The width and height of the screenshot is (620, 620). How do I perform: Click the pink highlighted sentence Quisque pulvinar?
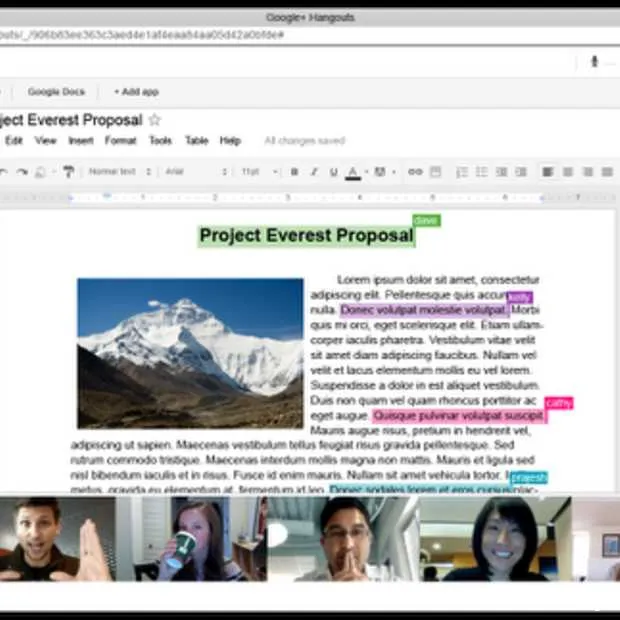[459, 416]
